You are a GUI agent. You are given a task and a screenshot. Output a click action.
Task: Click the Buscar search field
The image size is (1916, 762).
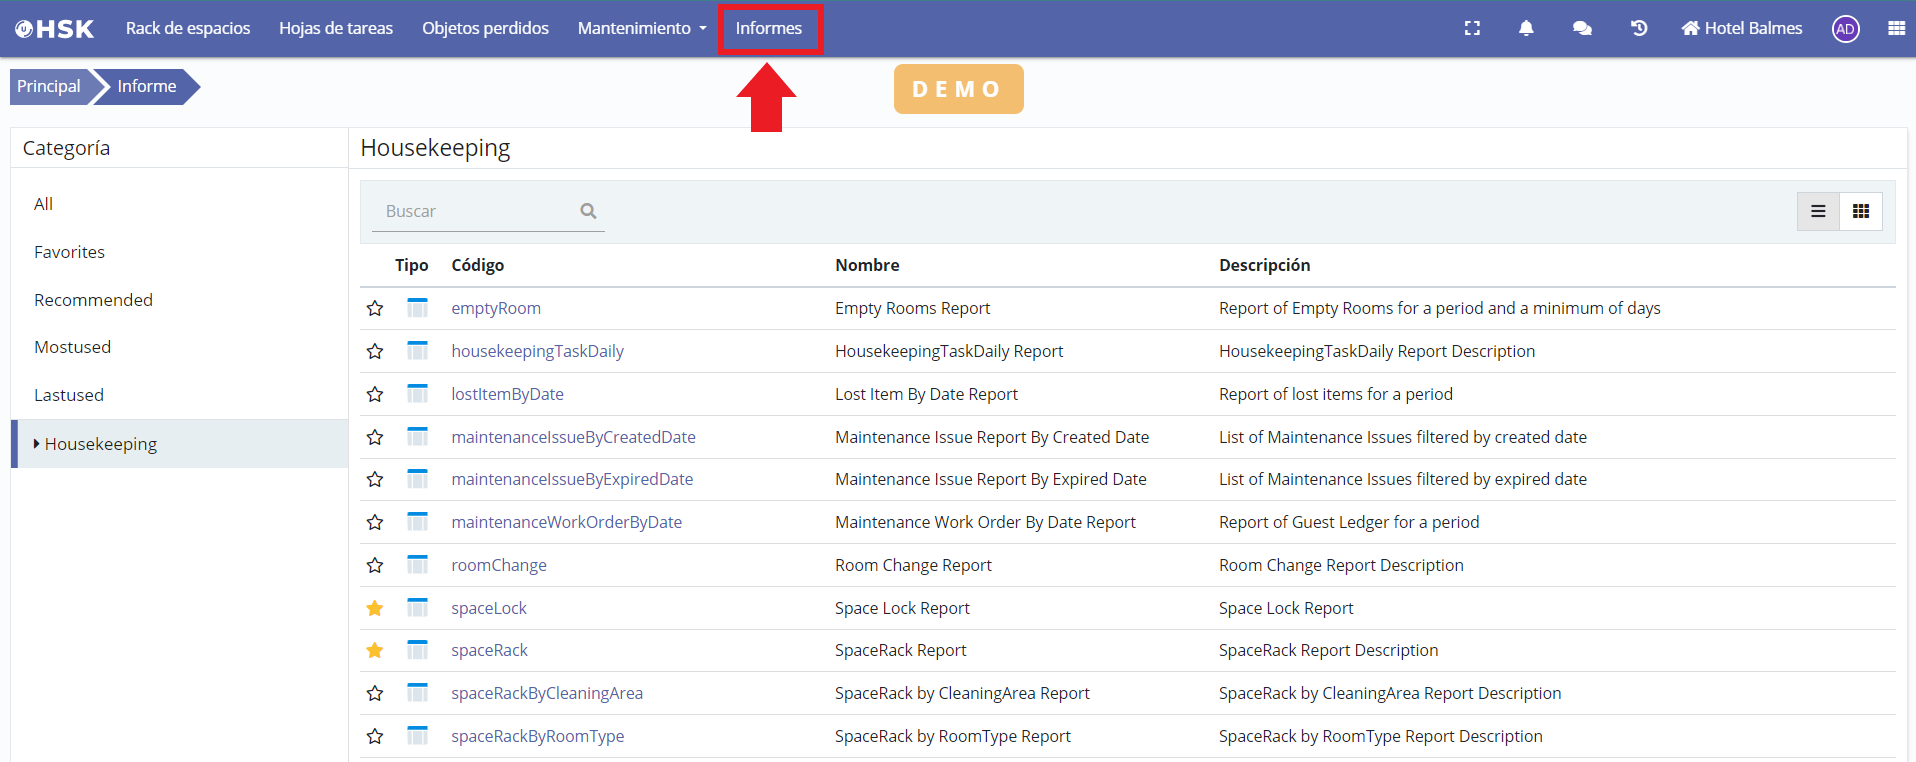[475, 211]
